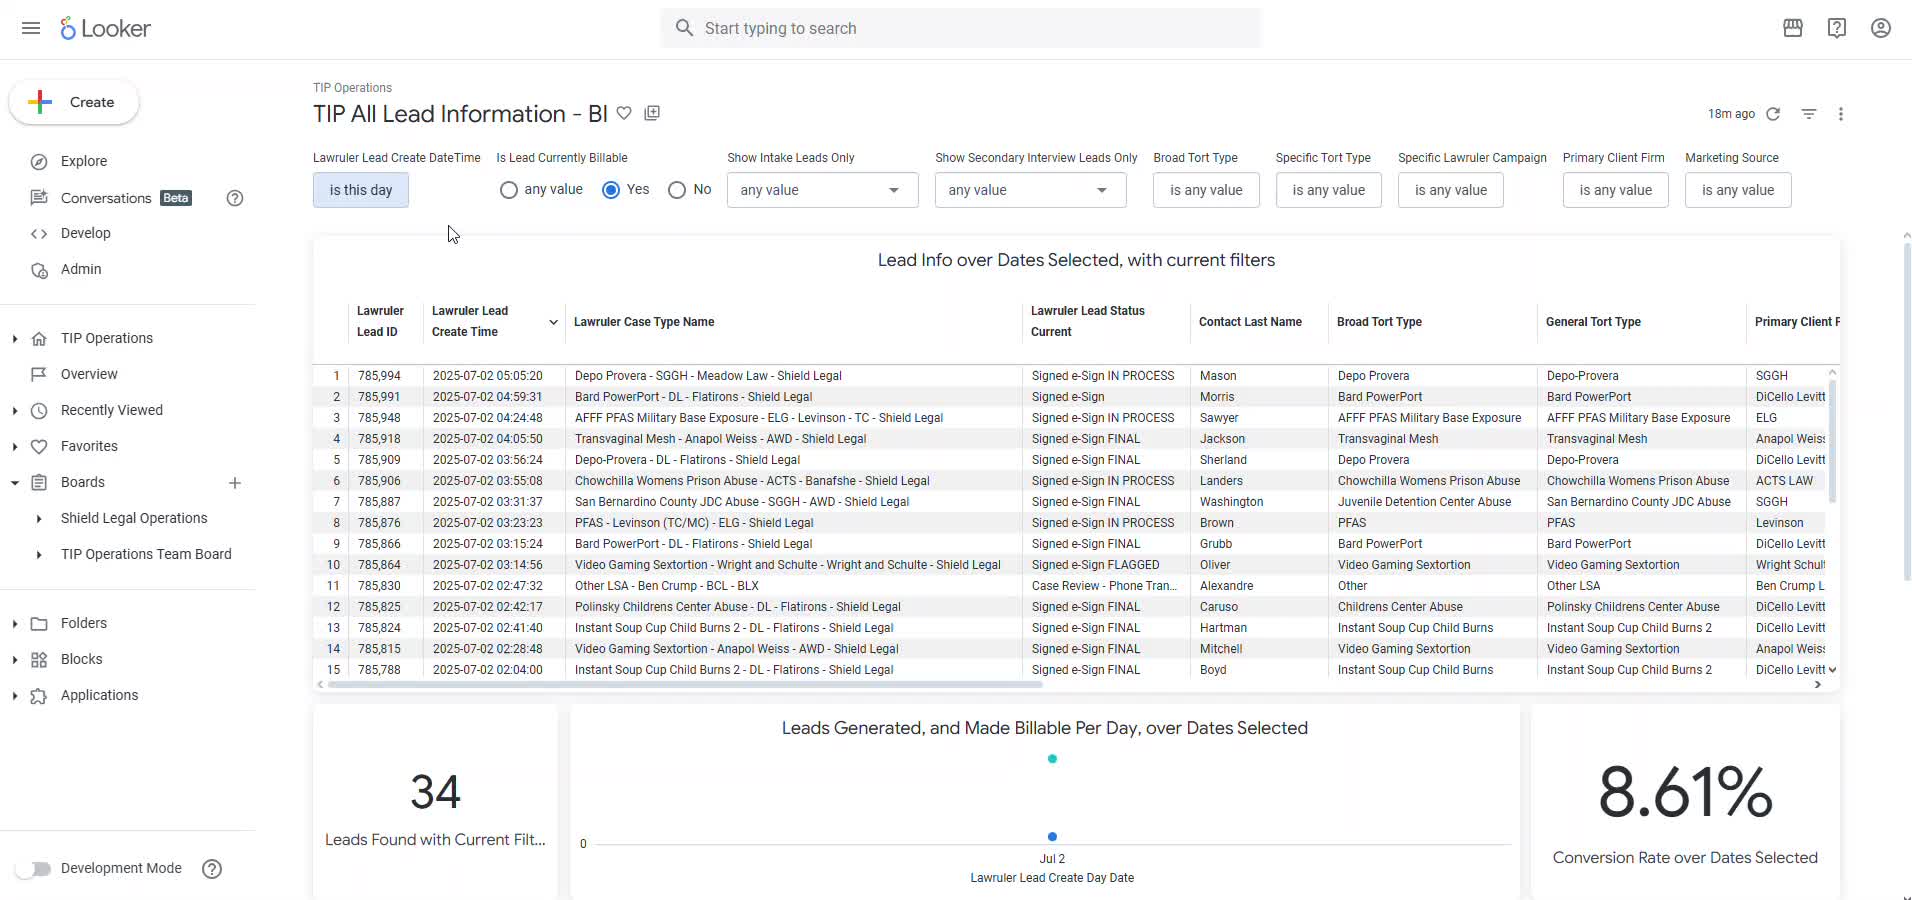This screenshot has width=1912, height=900.
Task: Open the user account icon
Action: 1881,28
